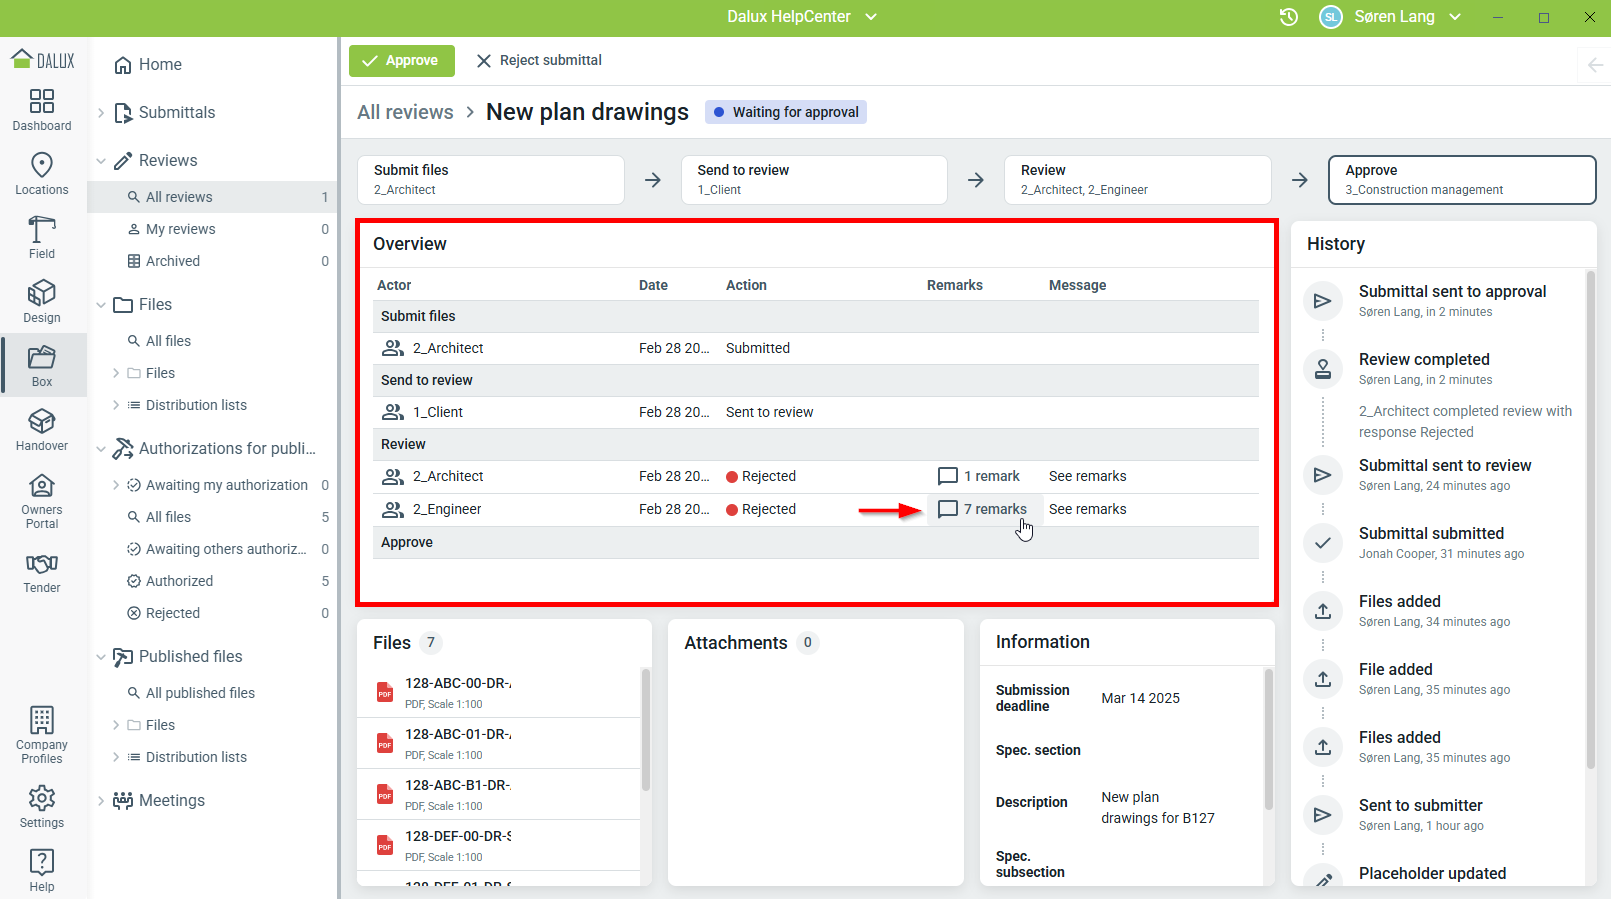
Task: Open the Handover module
Action: click(x=42, y=430)
